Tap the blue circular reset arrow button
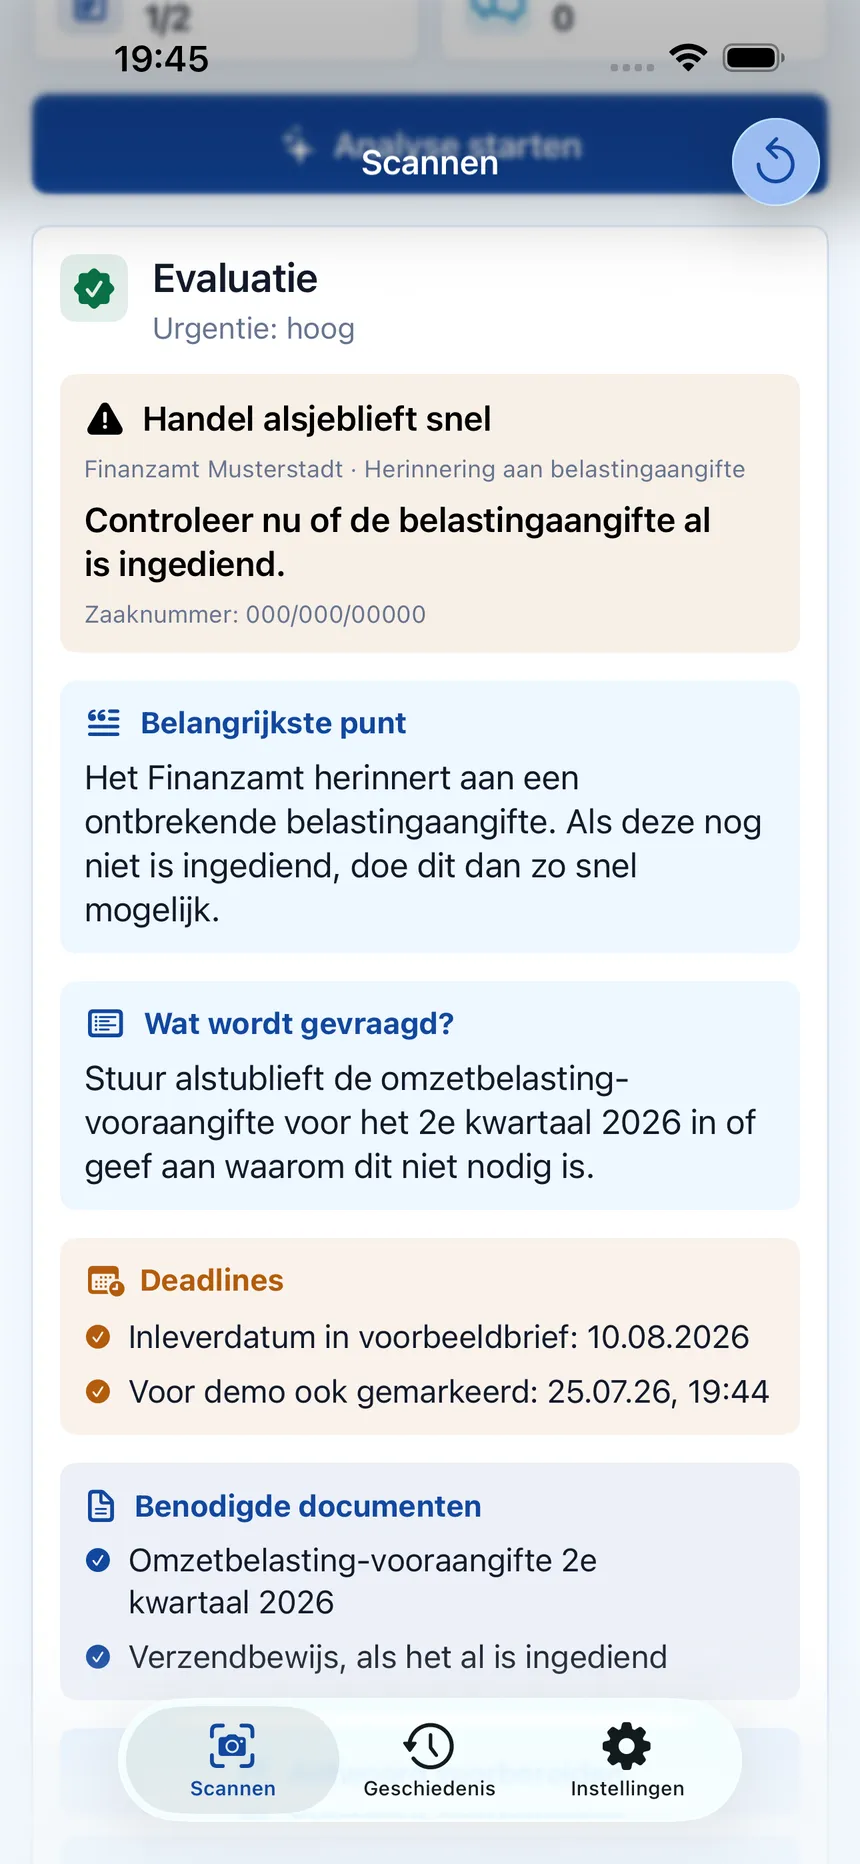Viewport: 860px width, 1864px height. point(775,162)
